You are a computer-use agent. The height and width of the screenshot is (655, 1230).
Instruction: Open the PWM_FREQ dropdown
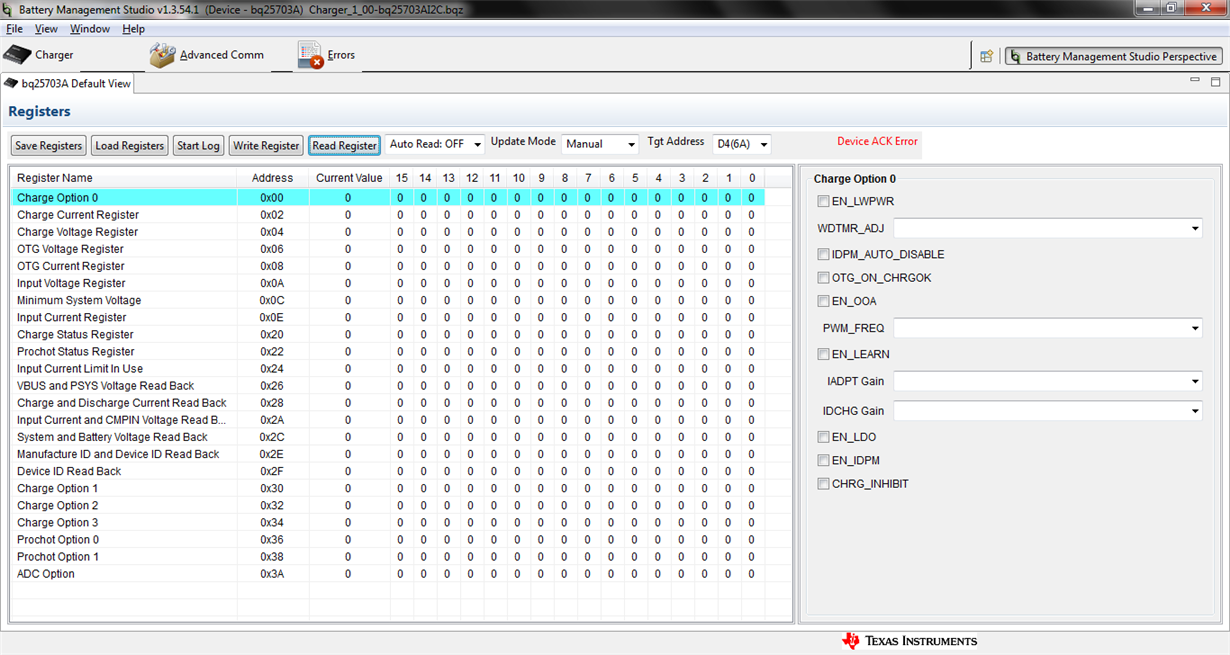1048,328
